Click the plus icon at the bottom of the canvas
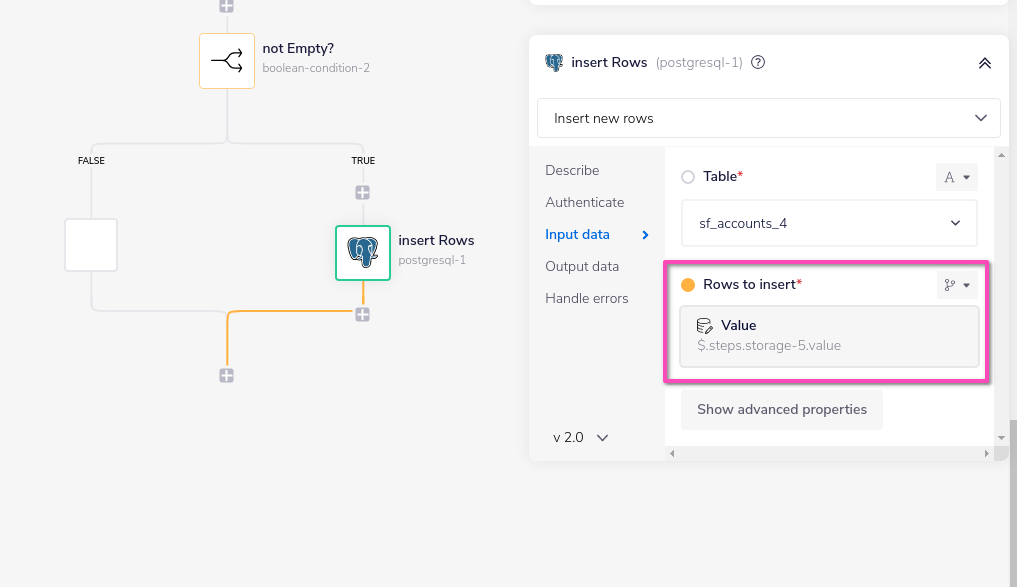 click(x=226, y=376)
